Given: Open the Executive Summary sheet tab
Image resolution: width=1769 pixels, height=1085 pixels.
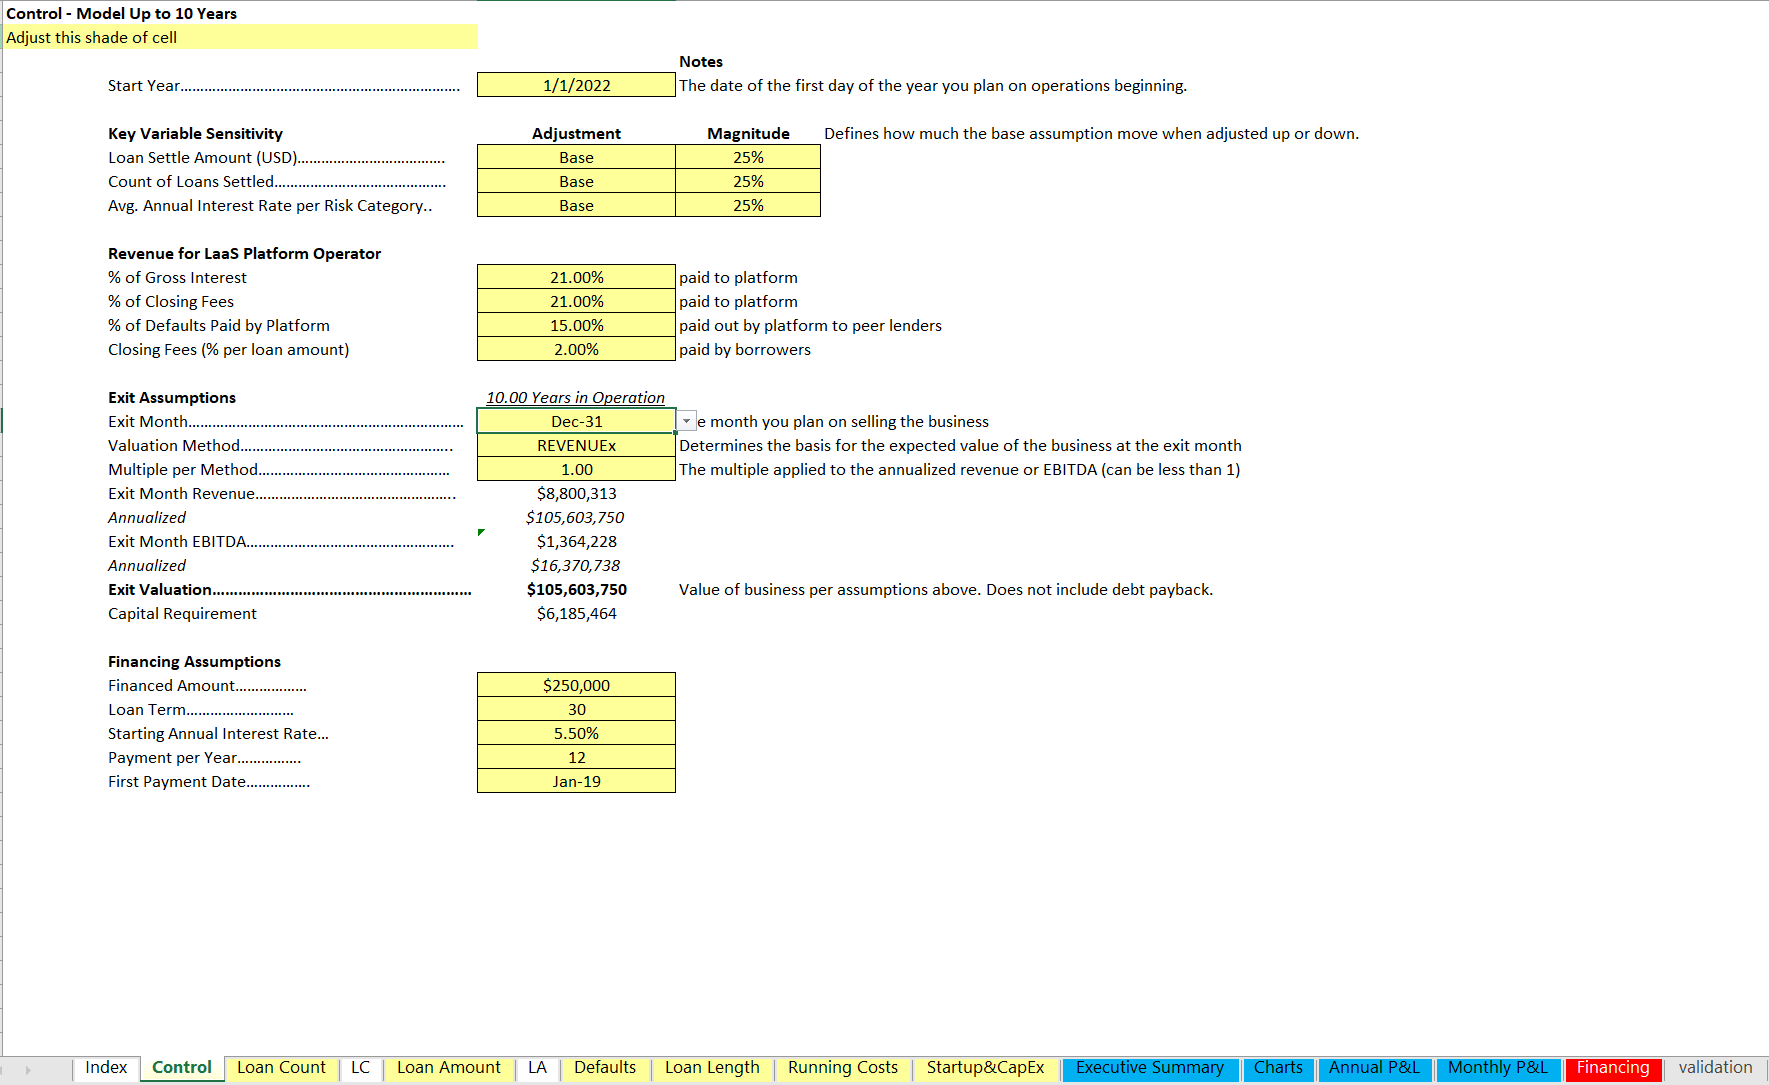Looking at the screenshot, I should [x=1150, y=1068].
